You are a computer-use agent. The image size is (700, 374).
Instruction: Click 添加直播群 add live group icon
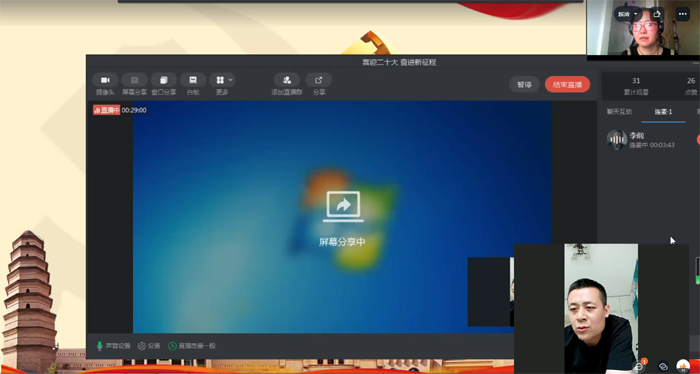click(287, 80)
